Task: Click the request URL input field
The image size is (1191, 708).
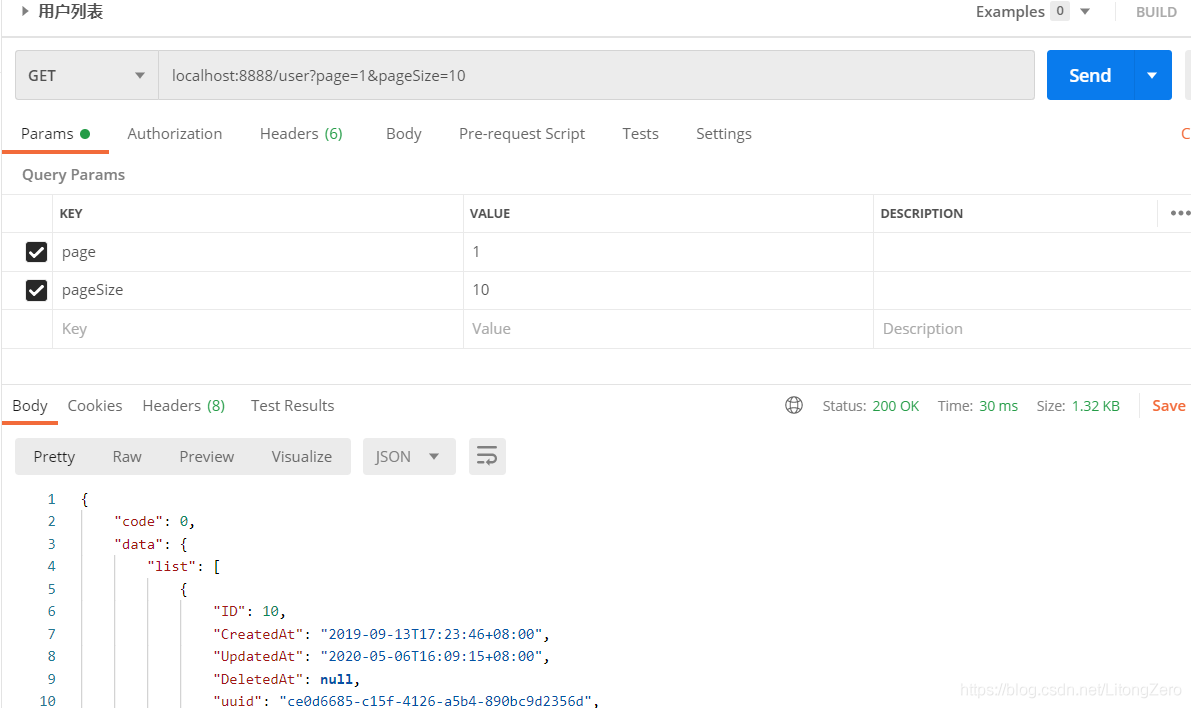Action: 596,75
